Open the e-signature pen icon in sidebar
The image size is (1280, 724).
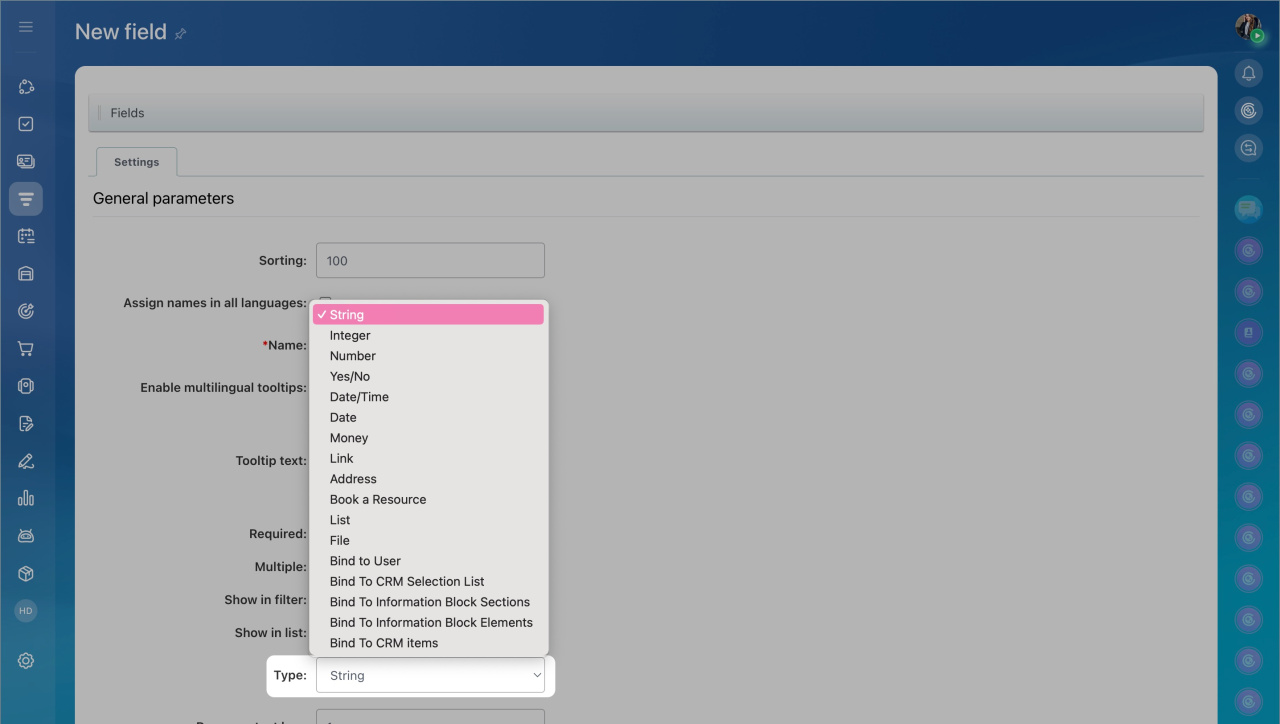[26, 461]
